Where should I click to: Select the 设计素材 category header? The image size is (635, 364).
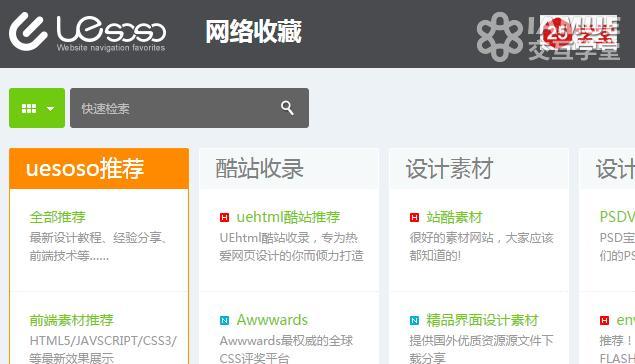coord(479,168)
